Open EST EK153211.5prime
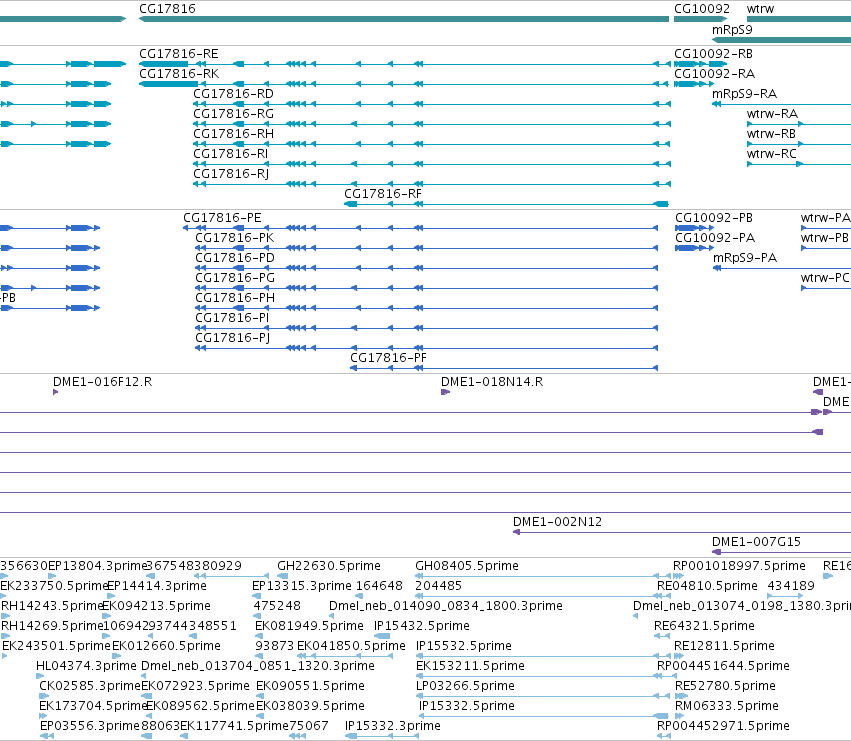 point(470,666)
